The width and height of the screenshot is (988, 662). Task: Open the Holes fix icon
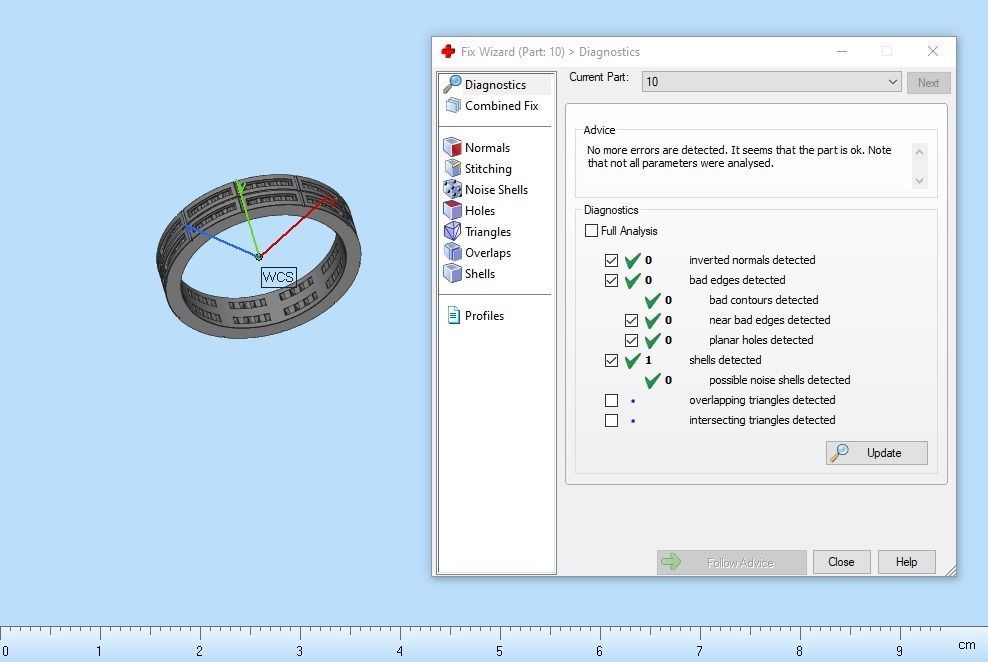point(452,210)
